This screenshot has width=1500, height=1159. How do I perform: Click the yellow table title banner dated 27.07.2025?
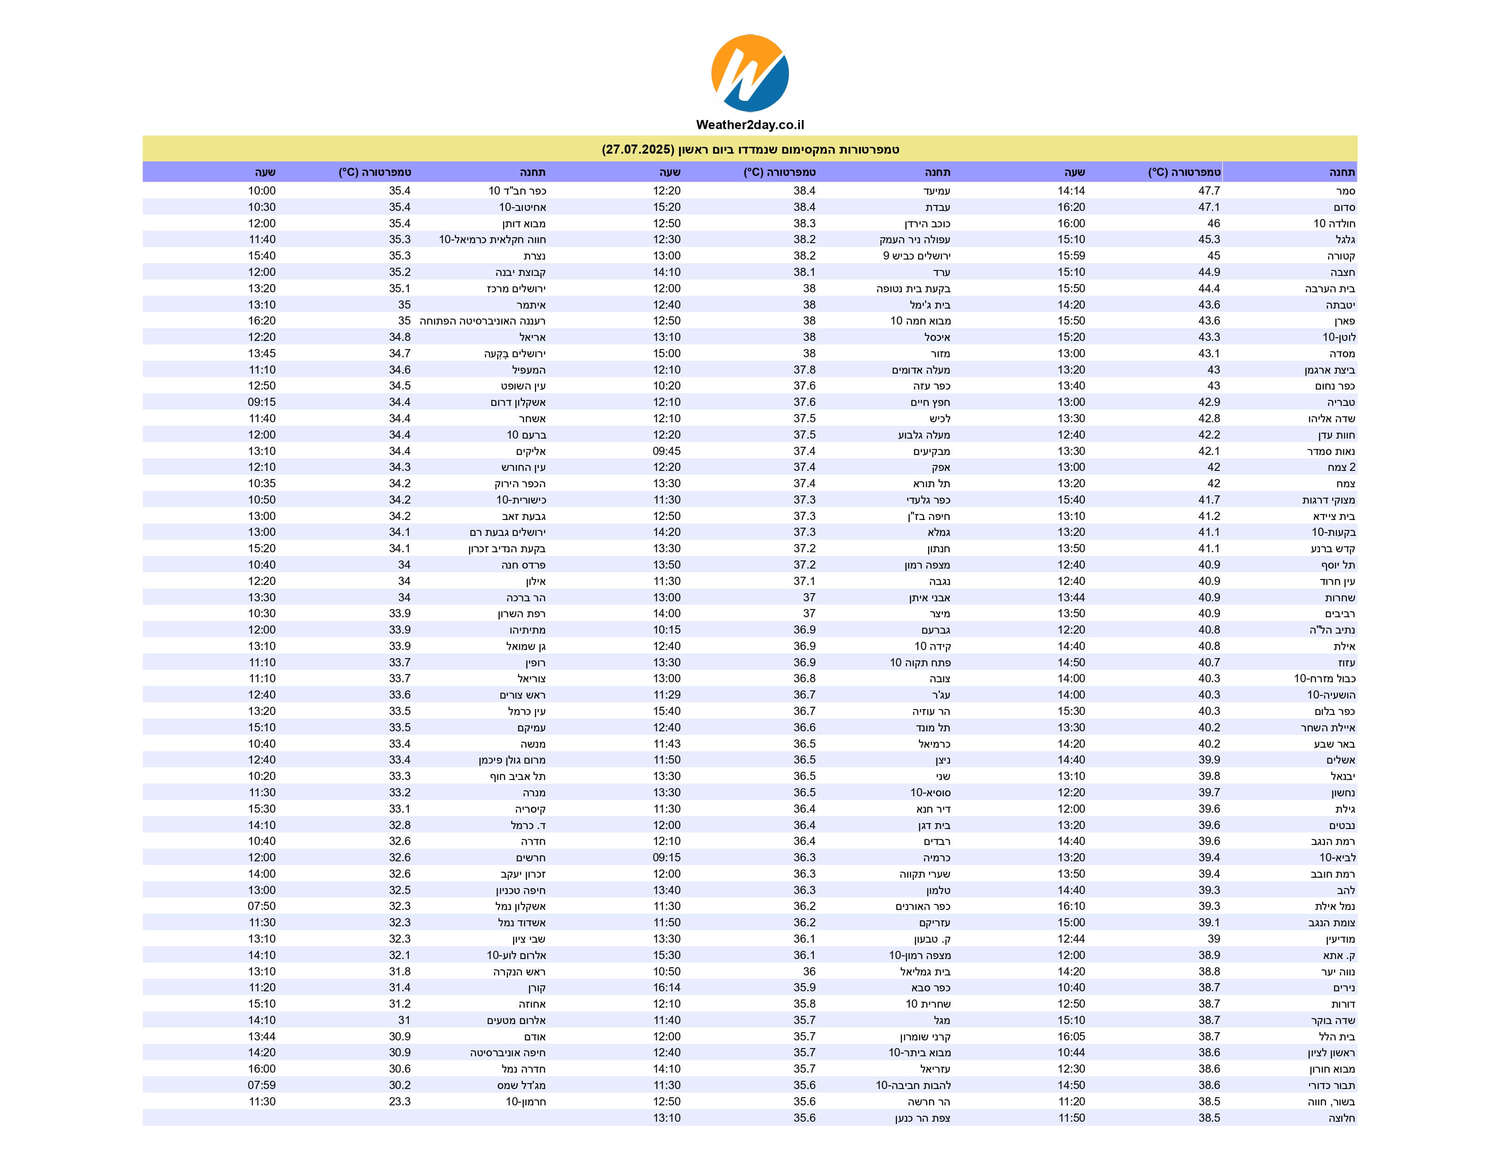[750, 149]
